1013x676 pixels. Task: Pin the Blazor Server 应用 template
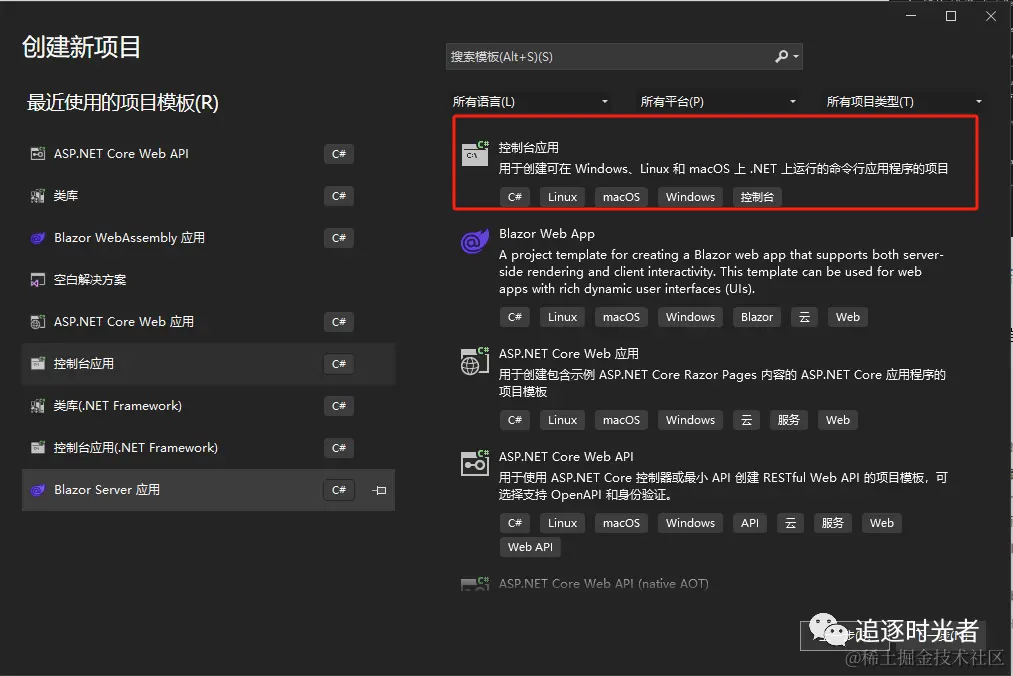tap(380, 491)
